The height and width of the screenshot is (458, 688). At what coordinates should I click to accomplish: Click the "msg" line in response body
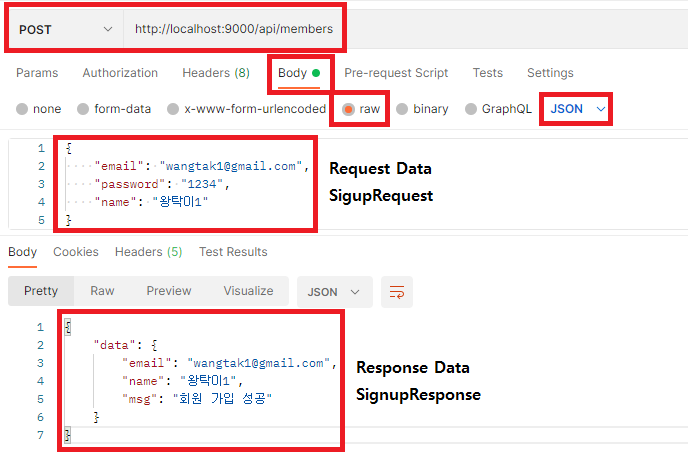197,399
